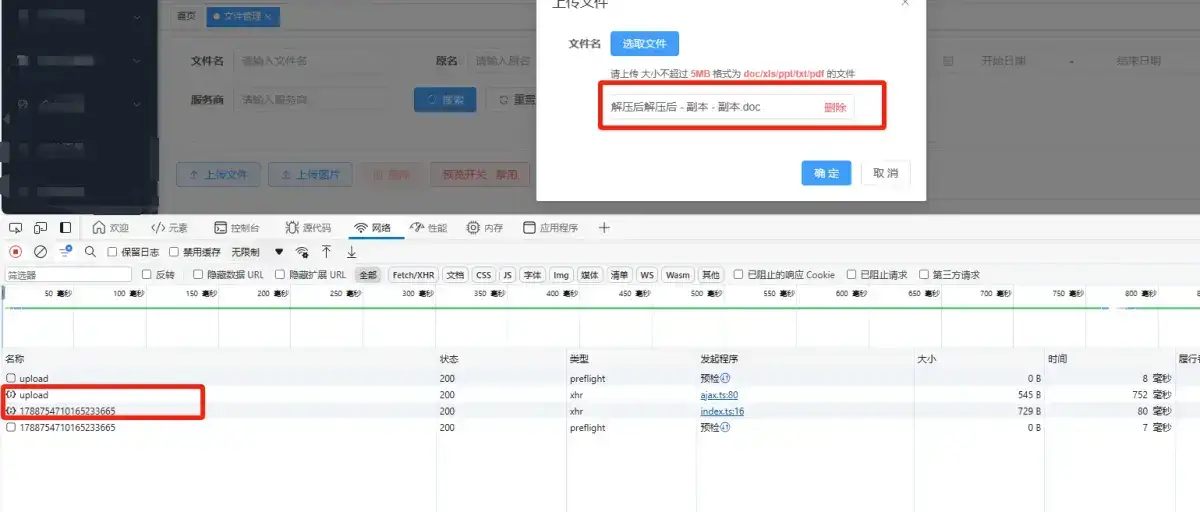Select the upload xhr request row
Image resolution: width=1200 pixels, height=512 pixels.
600,395
